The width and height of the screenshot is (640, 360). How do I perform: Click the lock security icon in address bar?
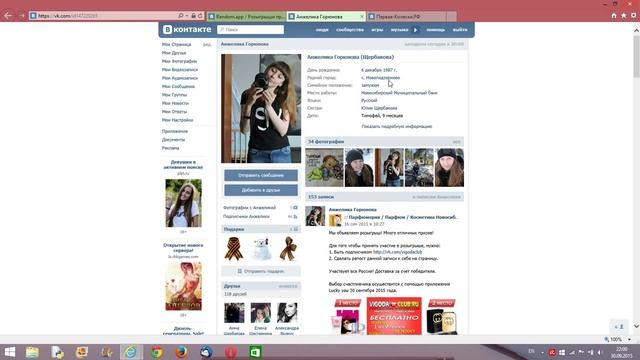[193, 16]
